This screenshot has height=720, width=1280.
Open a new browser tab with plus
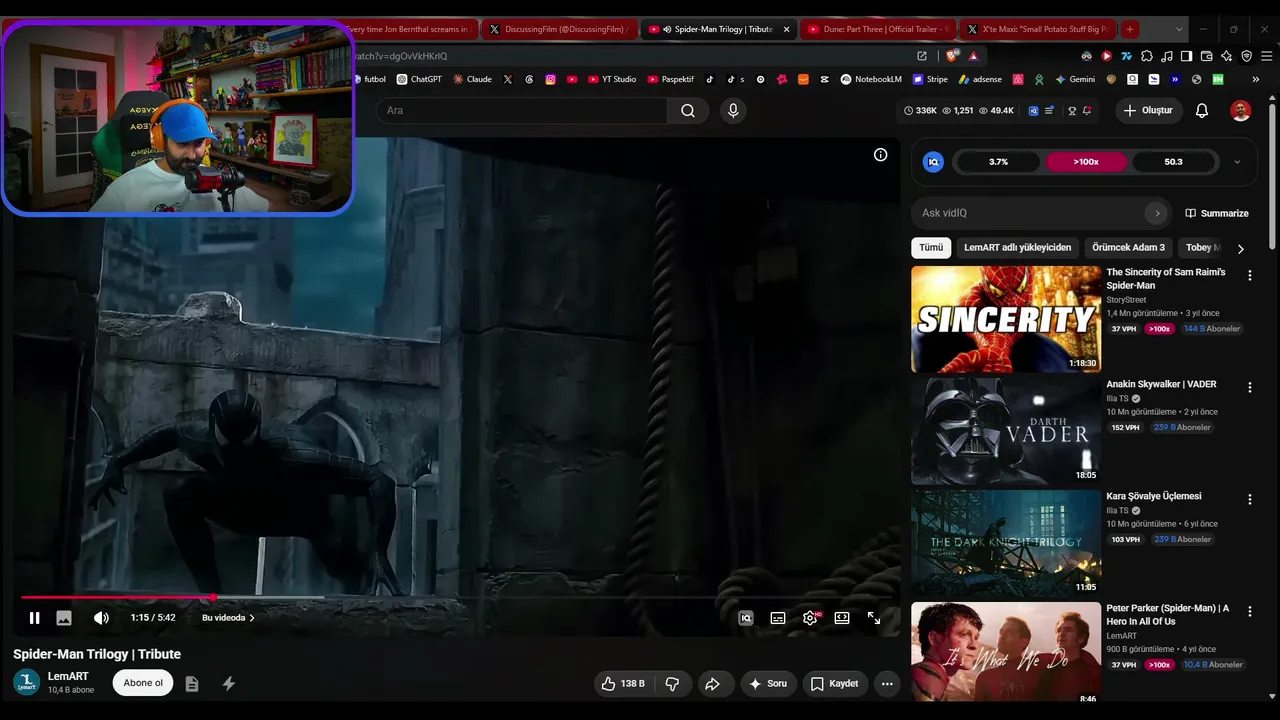[1129, 29]
